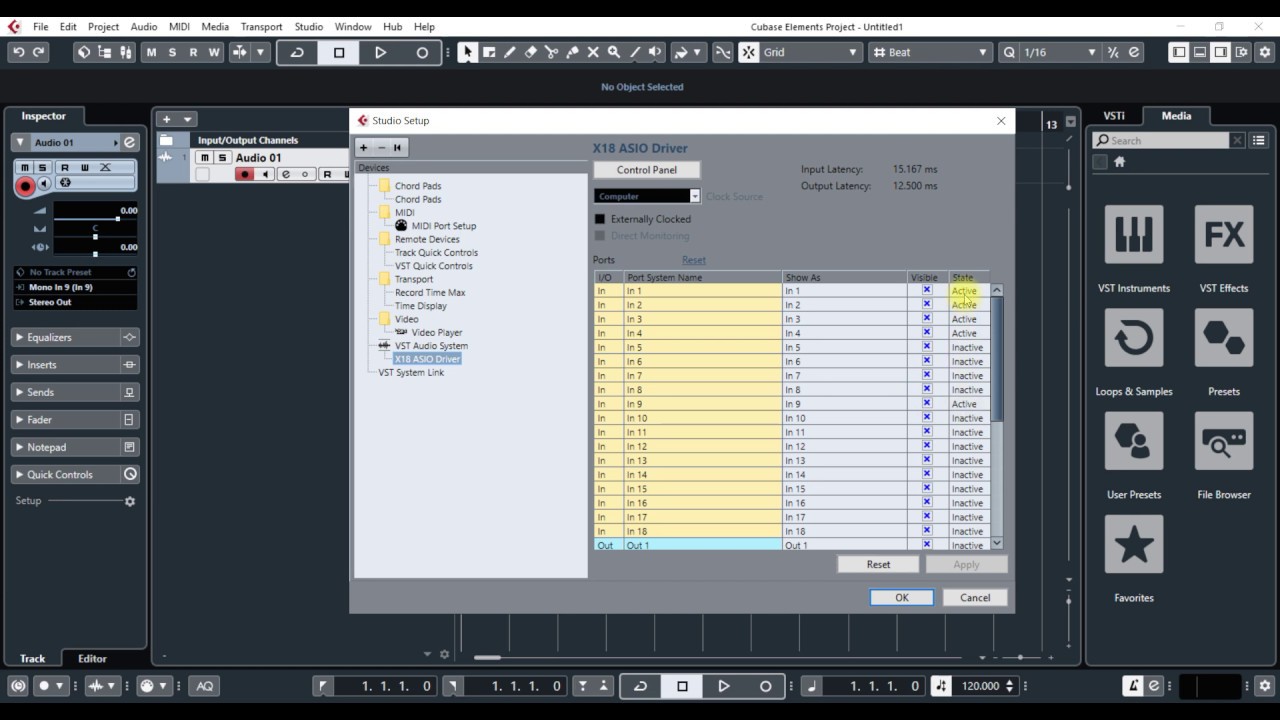Click the Control Panel button

(647, 170)
